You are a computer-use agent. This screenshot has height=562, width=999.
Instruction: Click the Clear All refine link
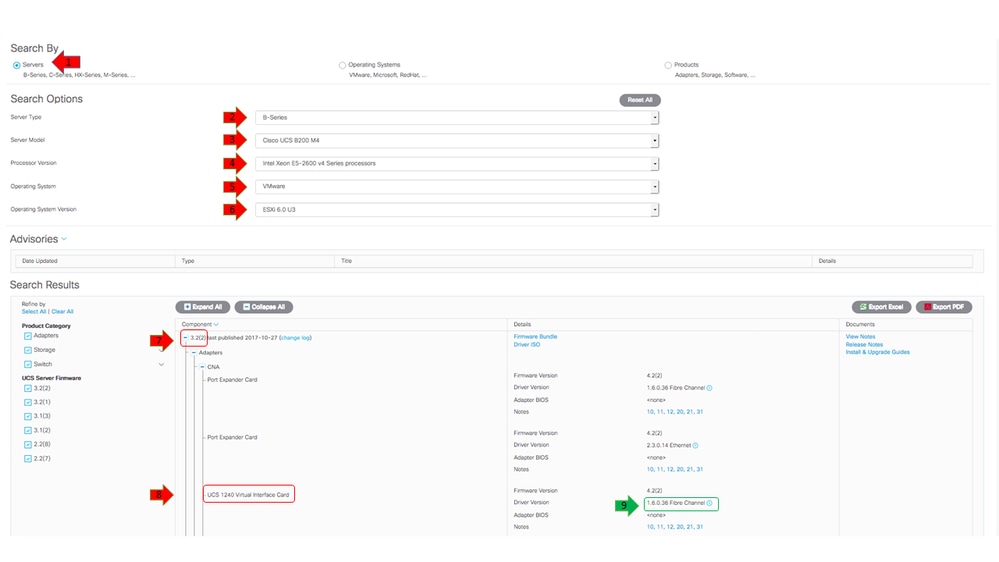click(62, 312)
